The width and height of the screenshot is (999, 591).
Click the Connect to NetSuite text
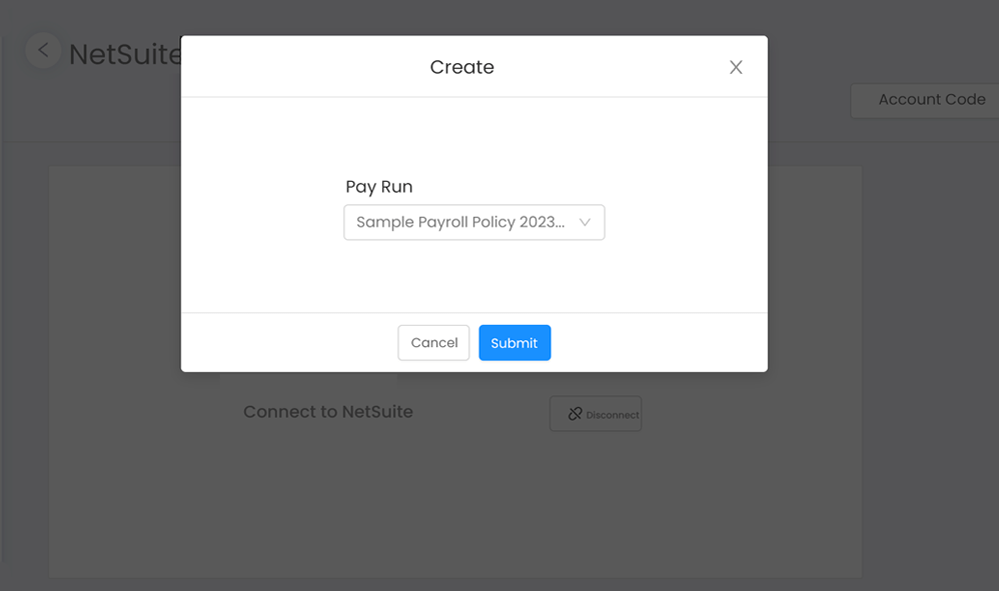pyautogui.click(x=328, y=411)
